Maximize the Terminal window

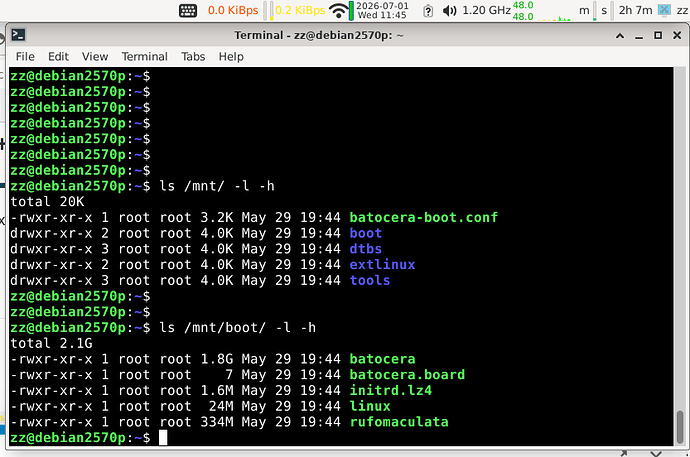pyautogui.click(x=658, y=35)
